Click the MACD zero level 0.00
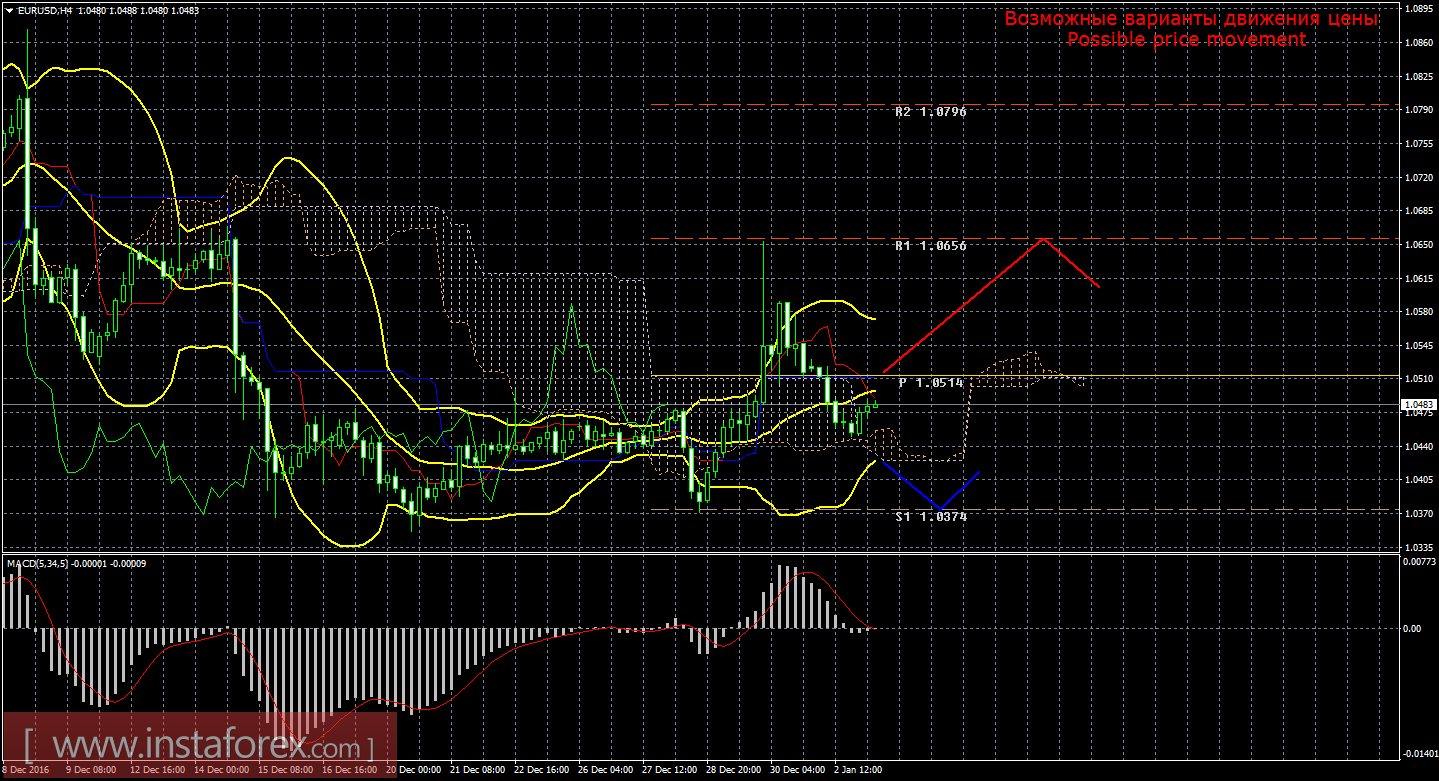The width and height of the screenshot is (1439, 781). tap(1413, 629)
